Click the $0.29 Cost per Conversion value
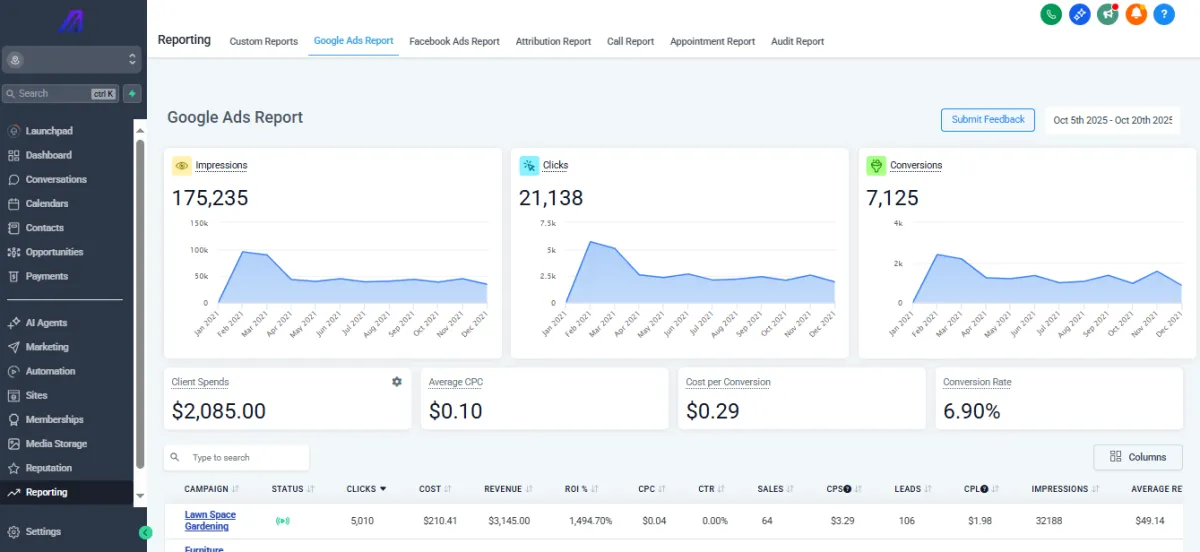This screenshot has height=552, width=1200. tap(714, 411)
